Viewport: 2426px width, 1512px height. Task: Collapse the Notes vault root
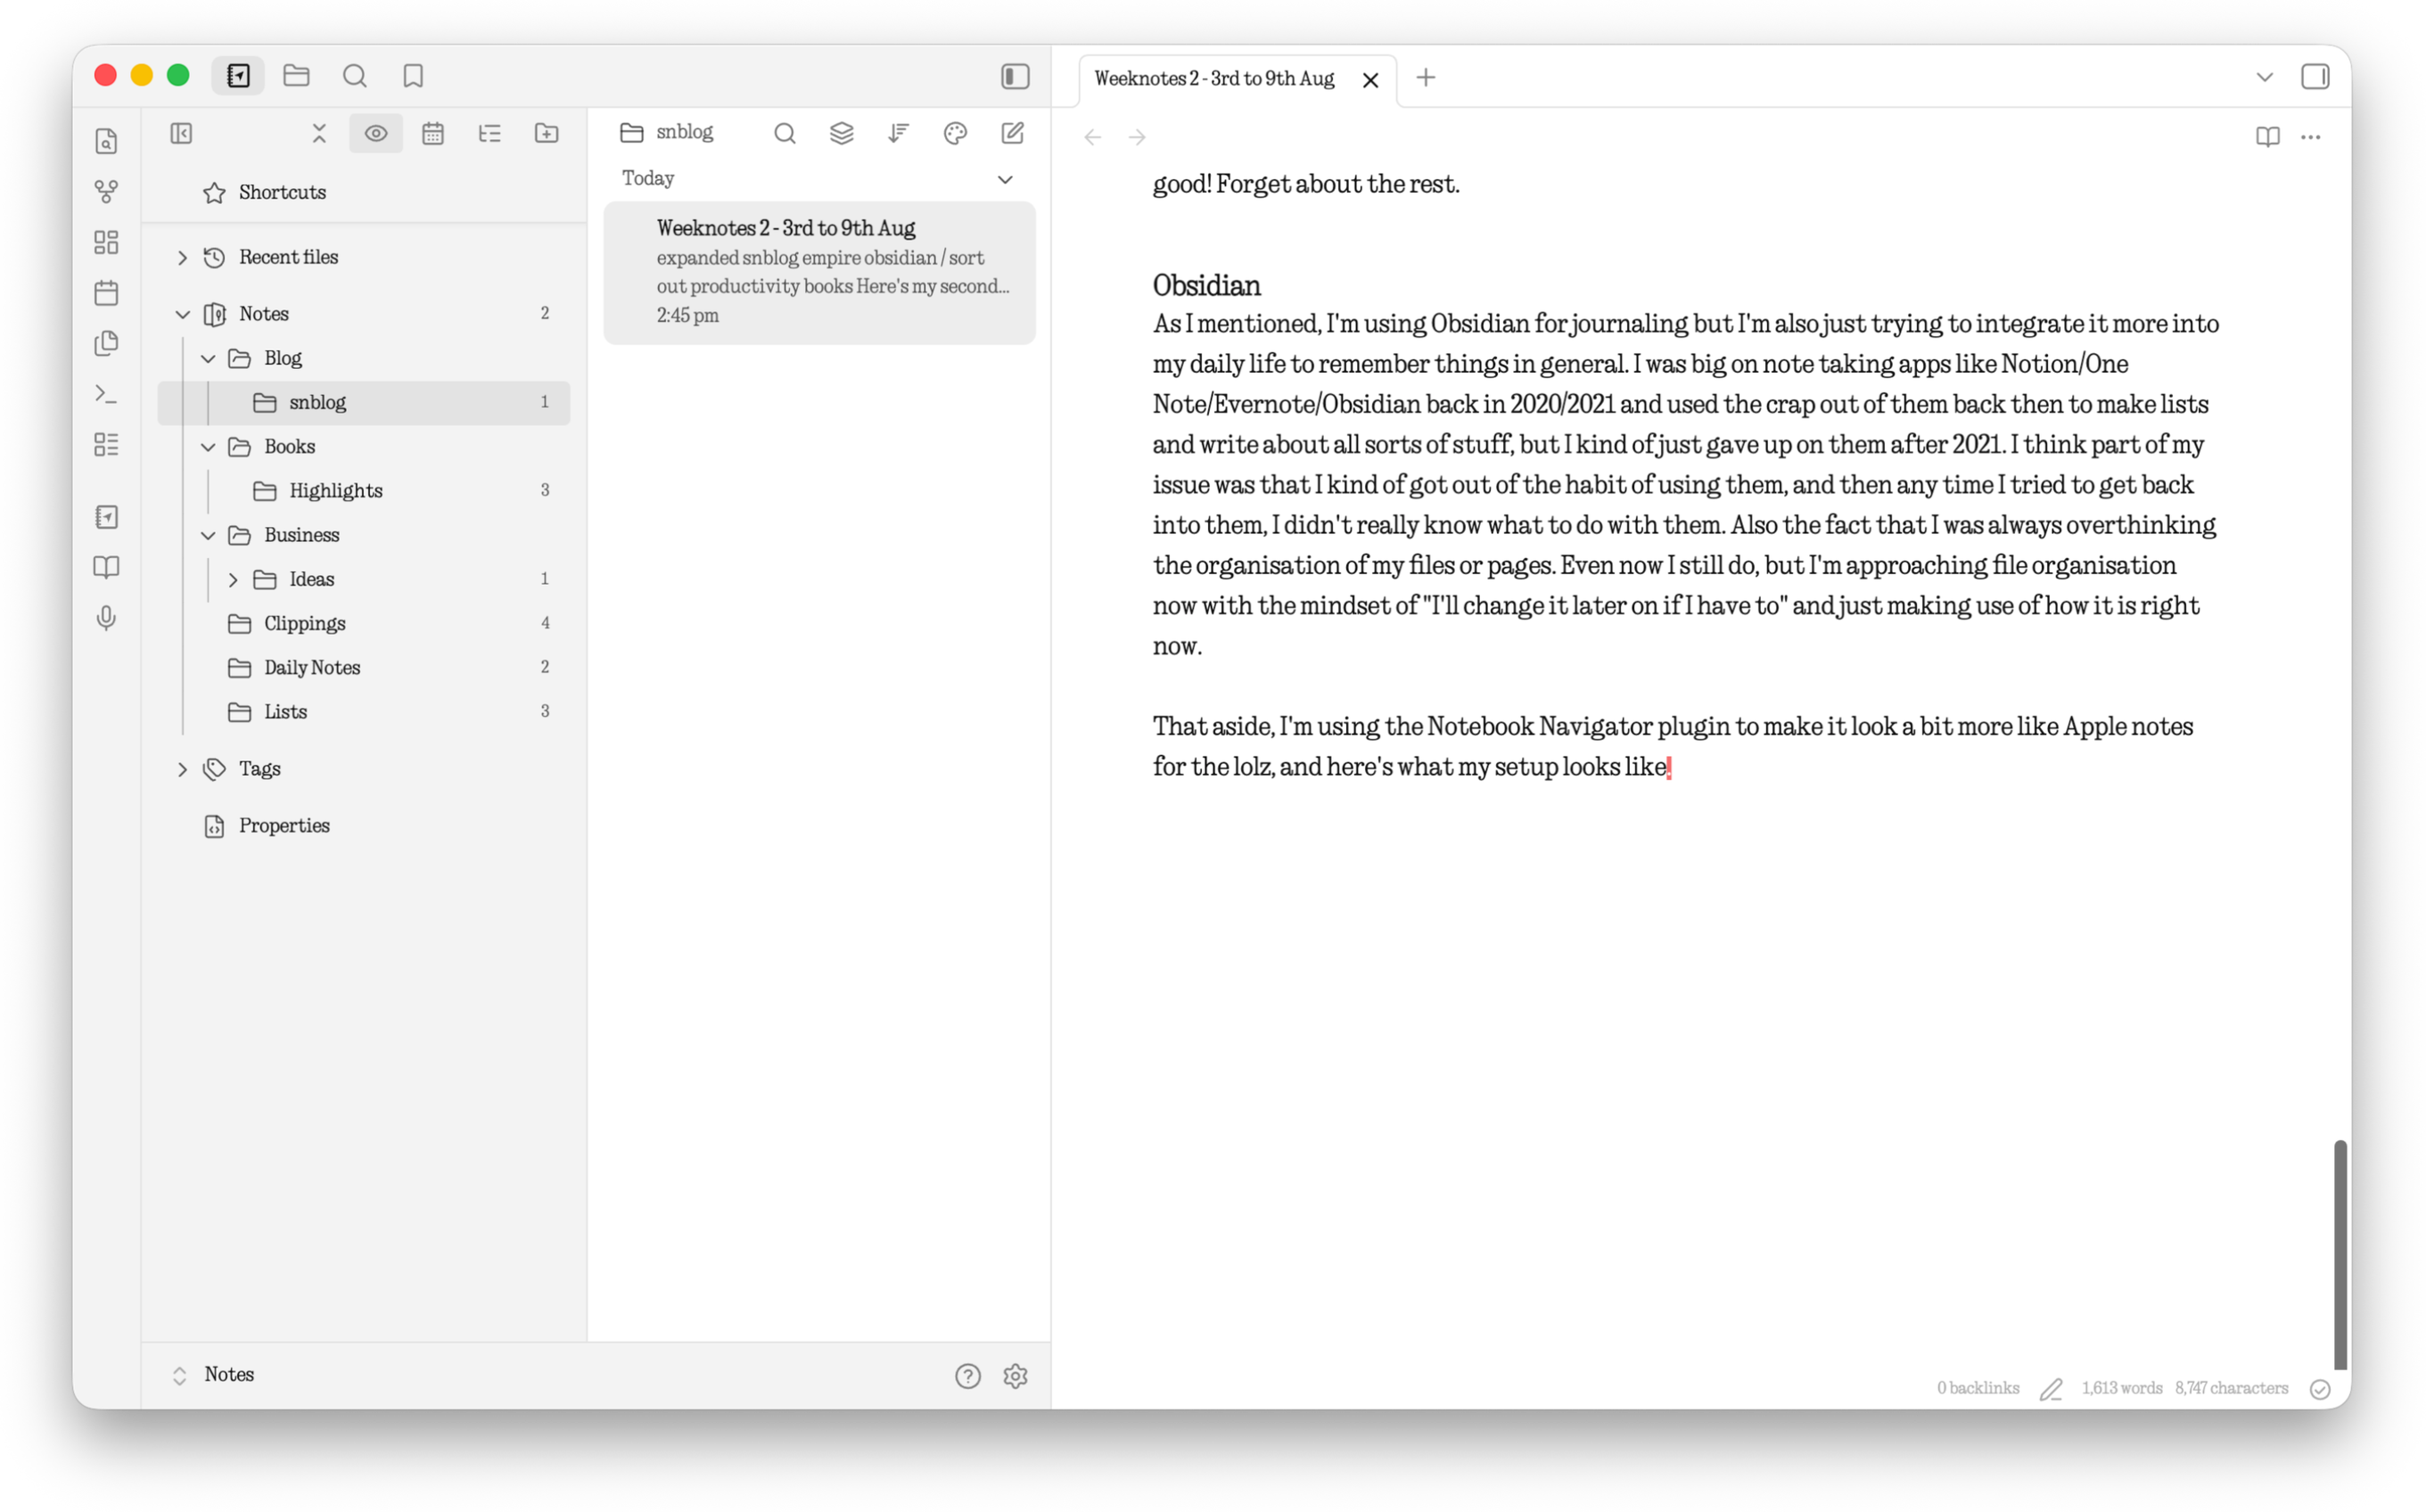tap(182, 315)
